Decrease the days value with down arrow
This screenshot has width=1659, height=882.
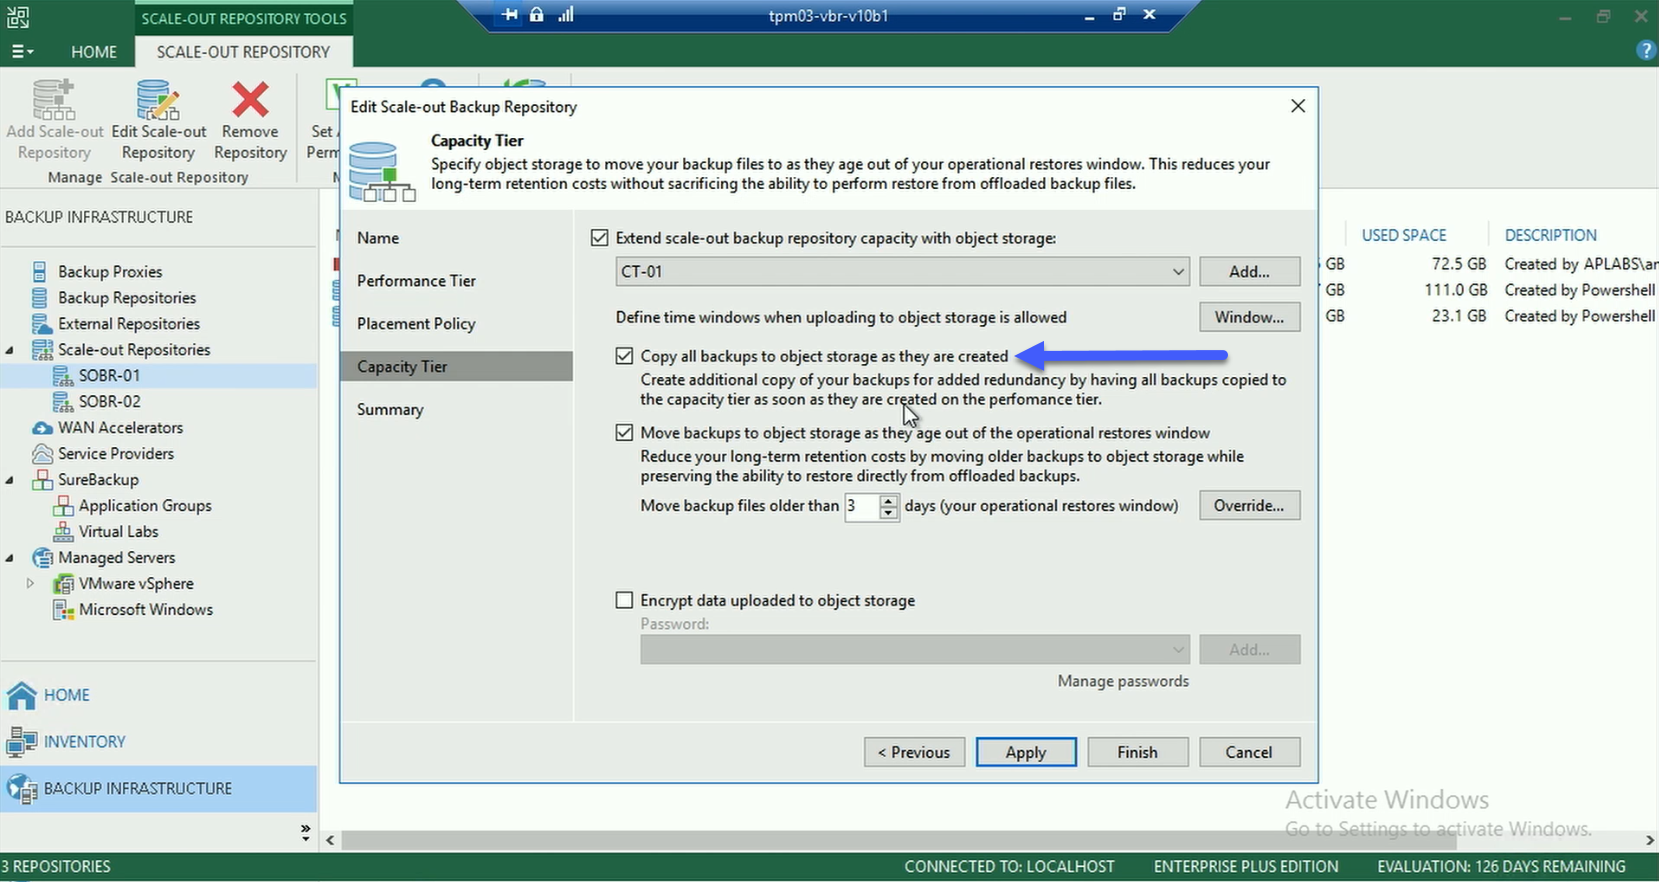888,512
